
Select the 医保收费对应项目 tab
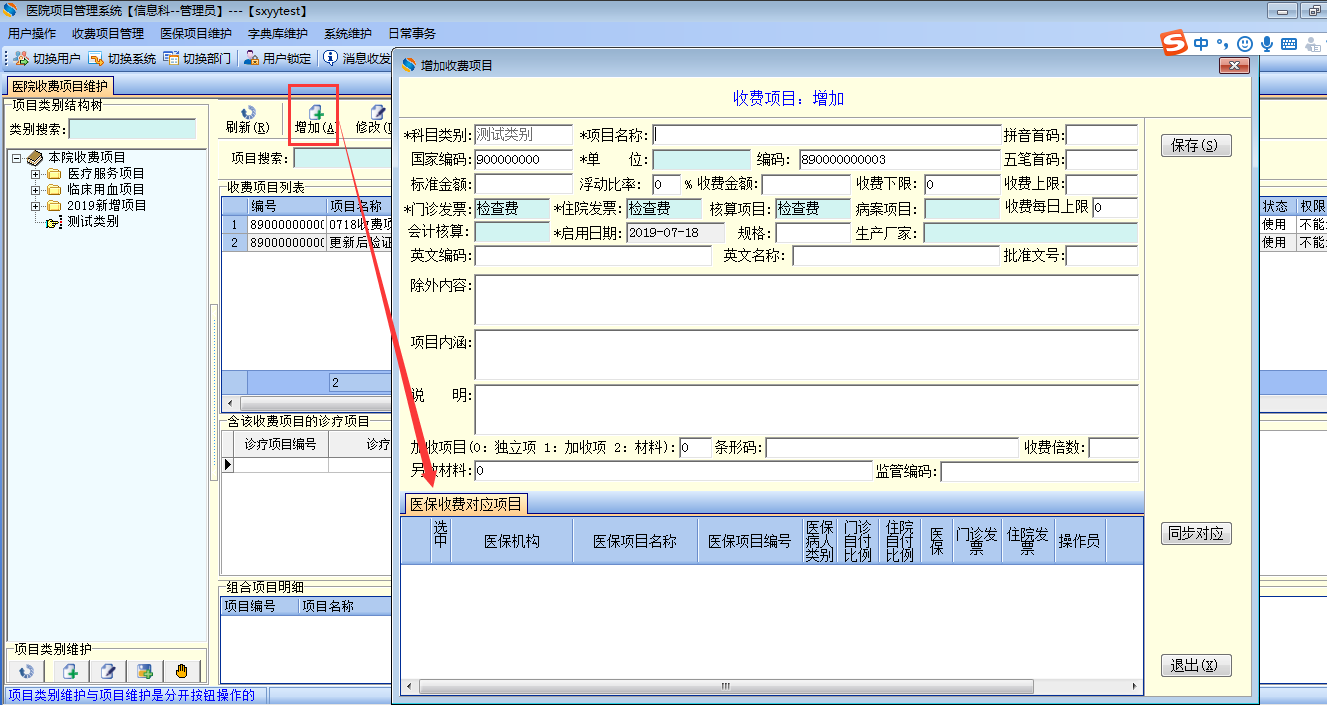tap(466, 504)
